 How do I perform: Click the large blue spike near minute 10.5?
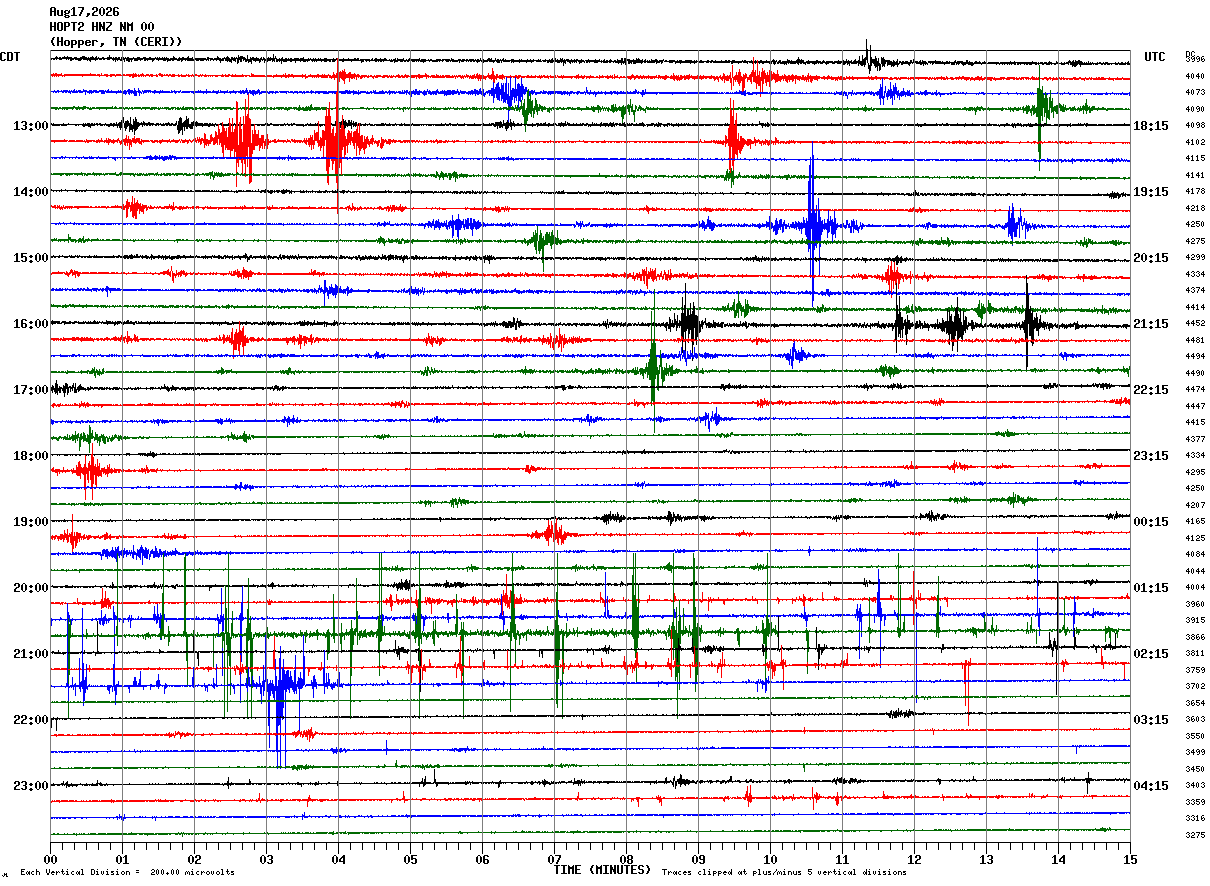812,223
